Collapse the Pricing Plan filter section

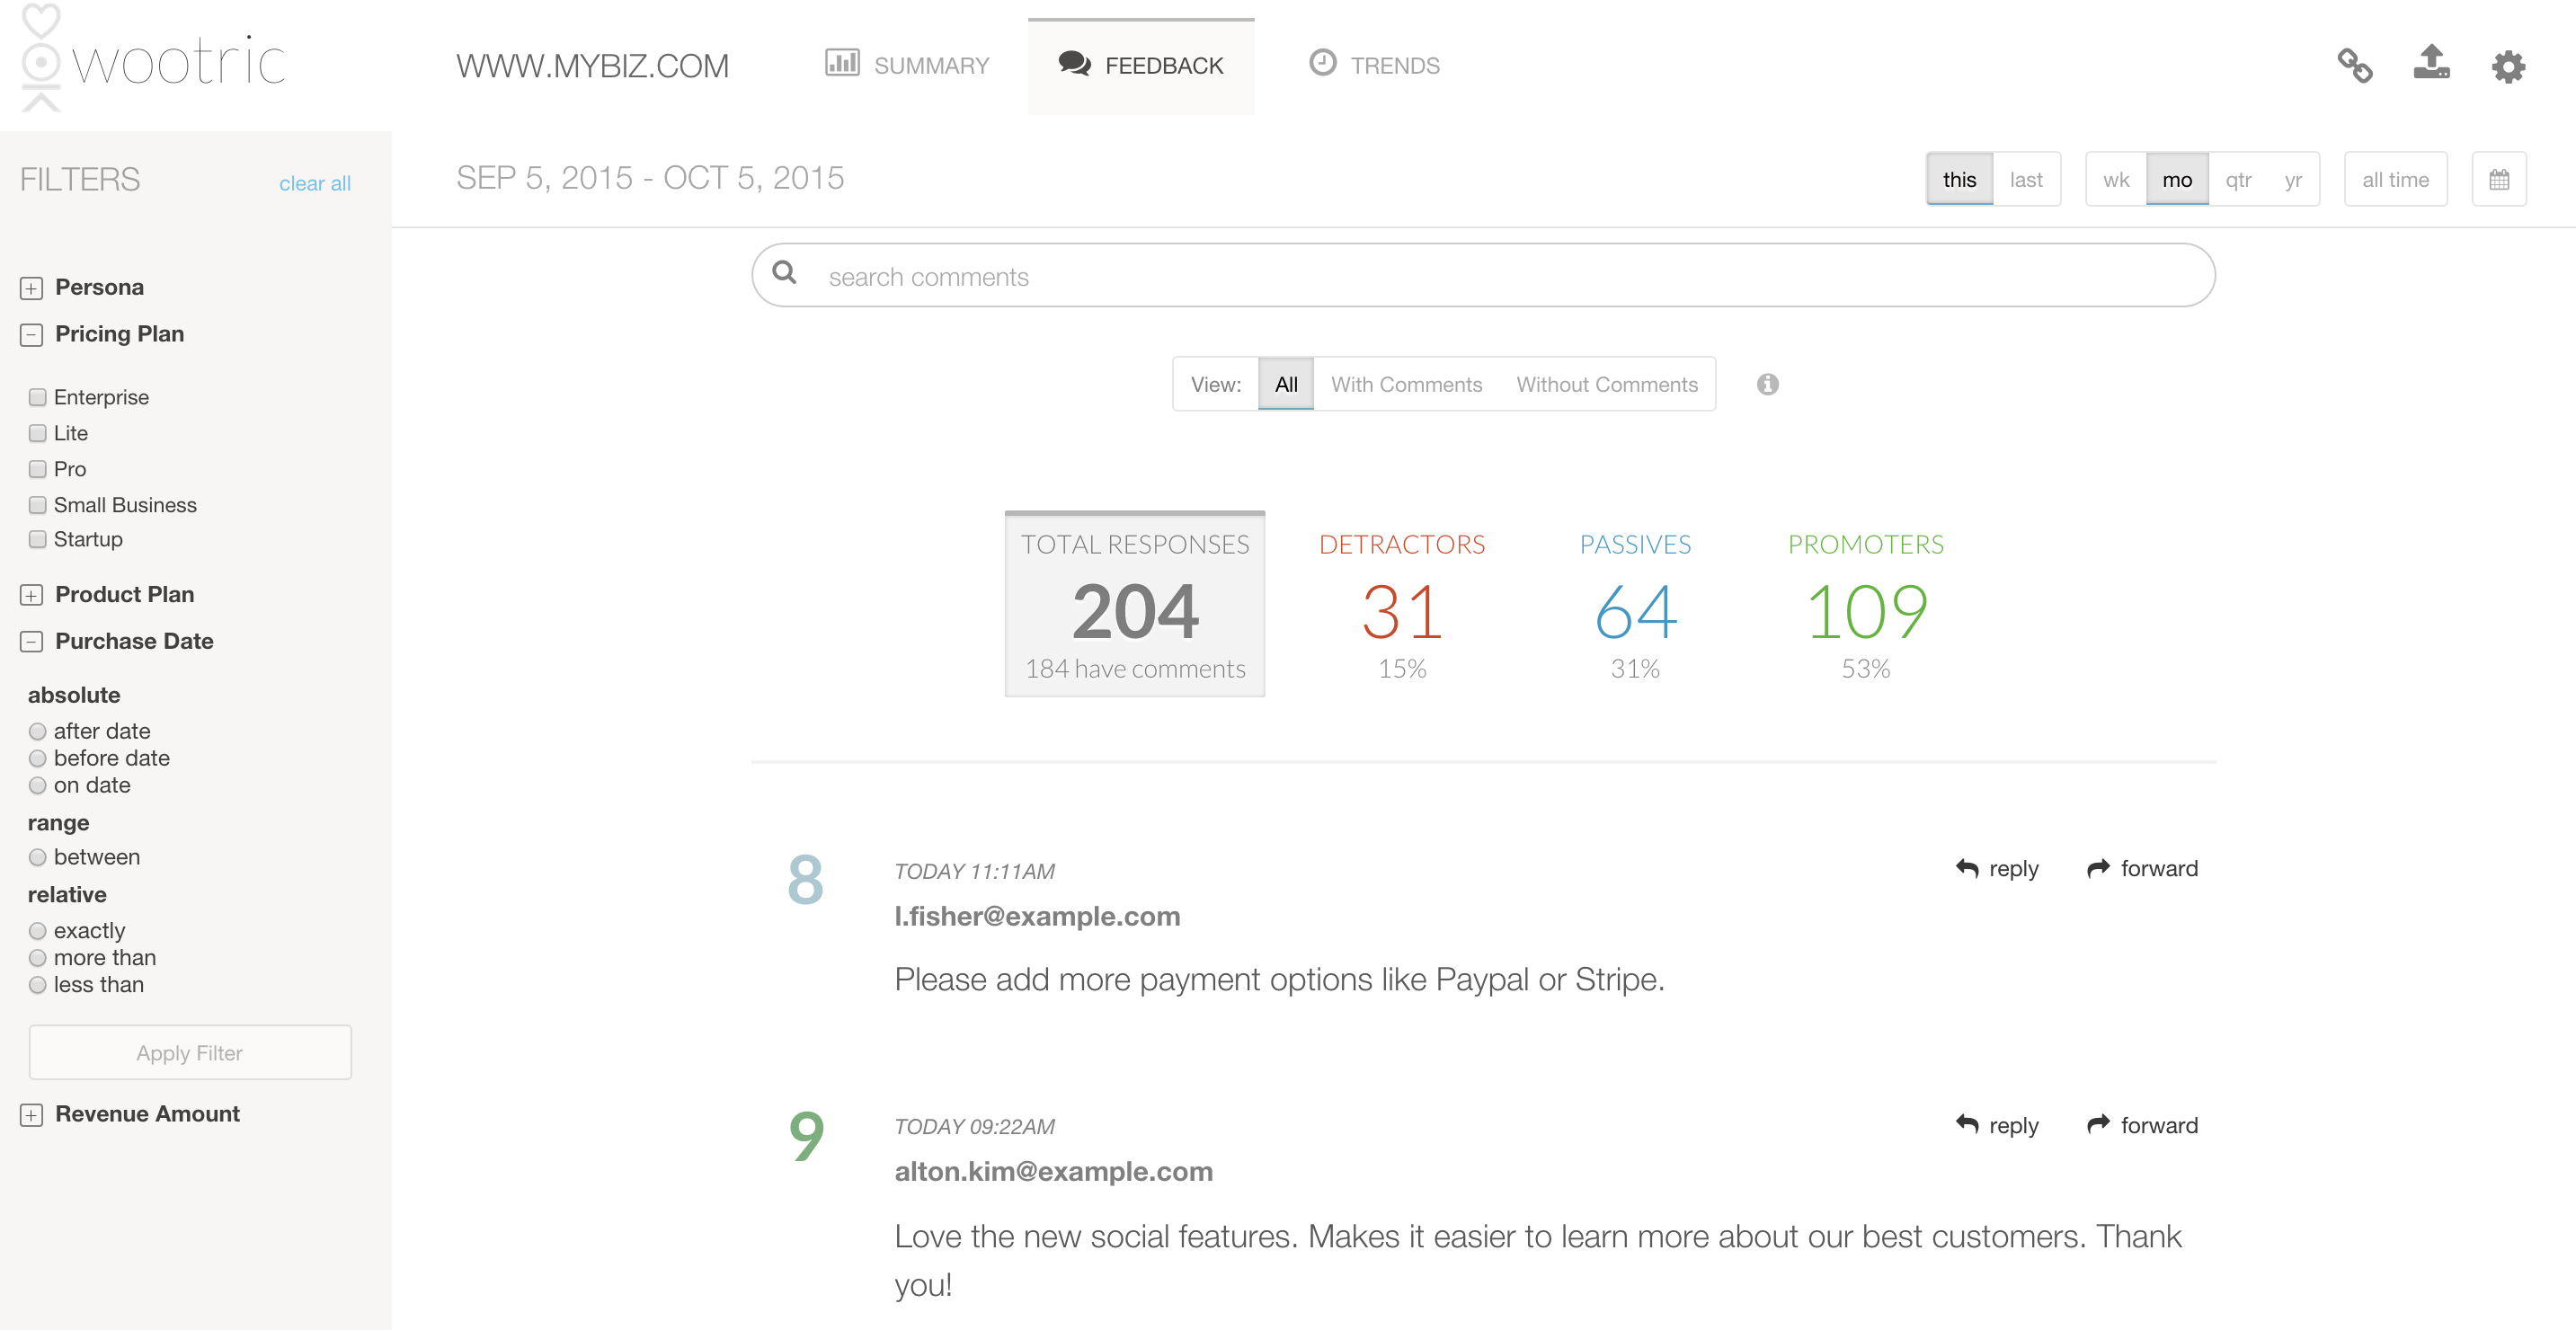tap(32, 335)
